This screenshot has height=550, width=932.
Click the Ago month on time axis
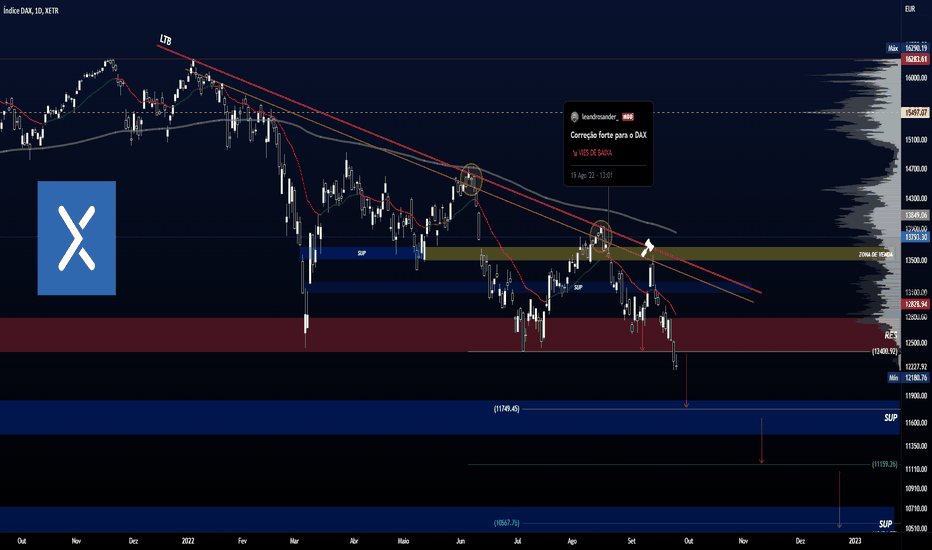point(572,541)
